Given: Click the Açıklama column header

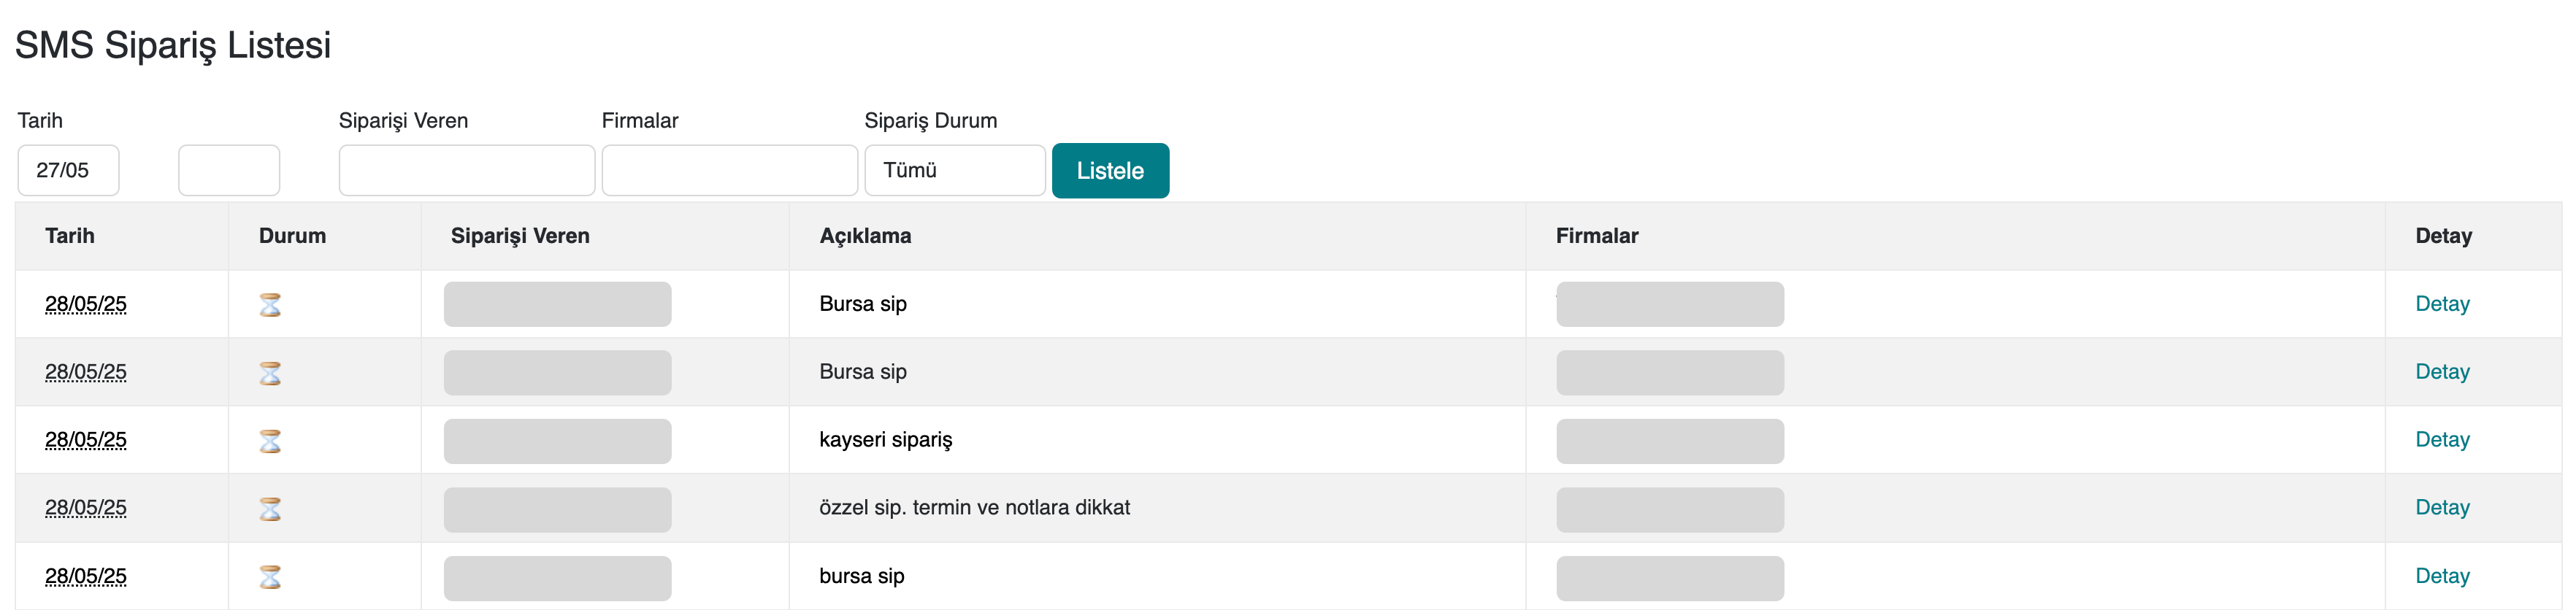Looking at the screenshot, I should [865, 236].
